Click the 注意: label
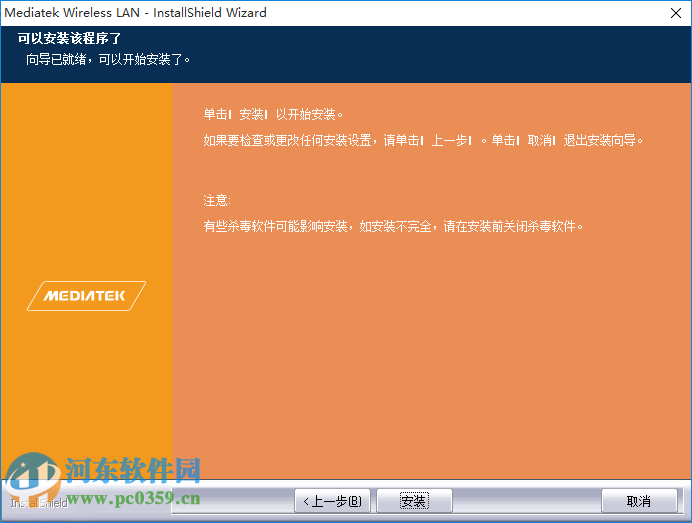692x523 pixels. [x=217, y=200]
